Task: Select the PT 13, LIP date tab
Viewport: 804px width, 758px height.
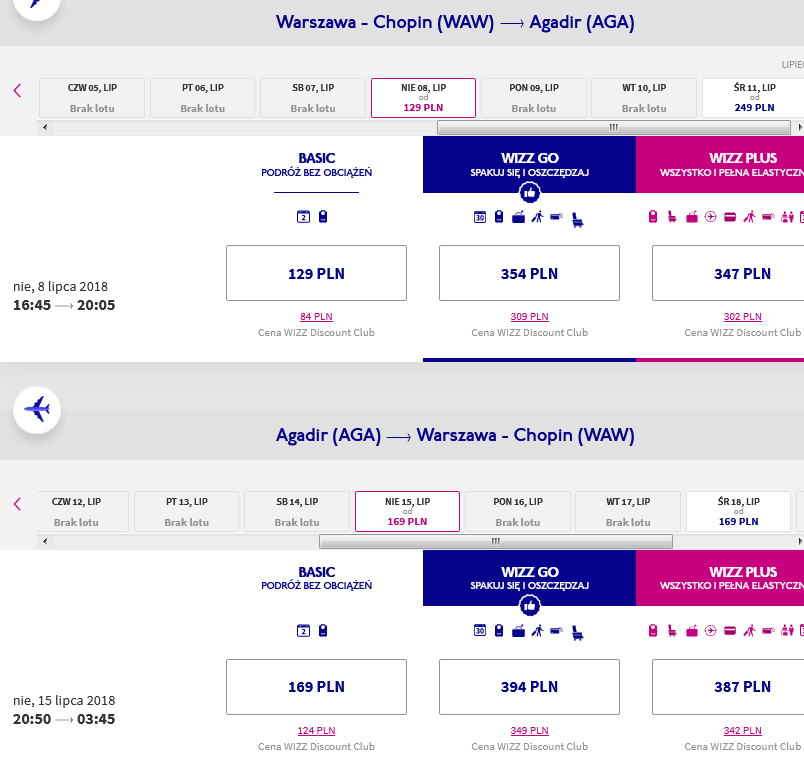Action: (187, 511)
